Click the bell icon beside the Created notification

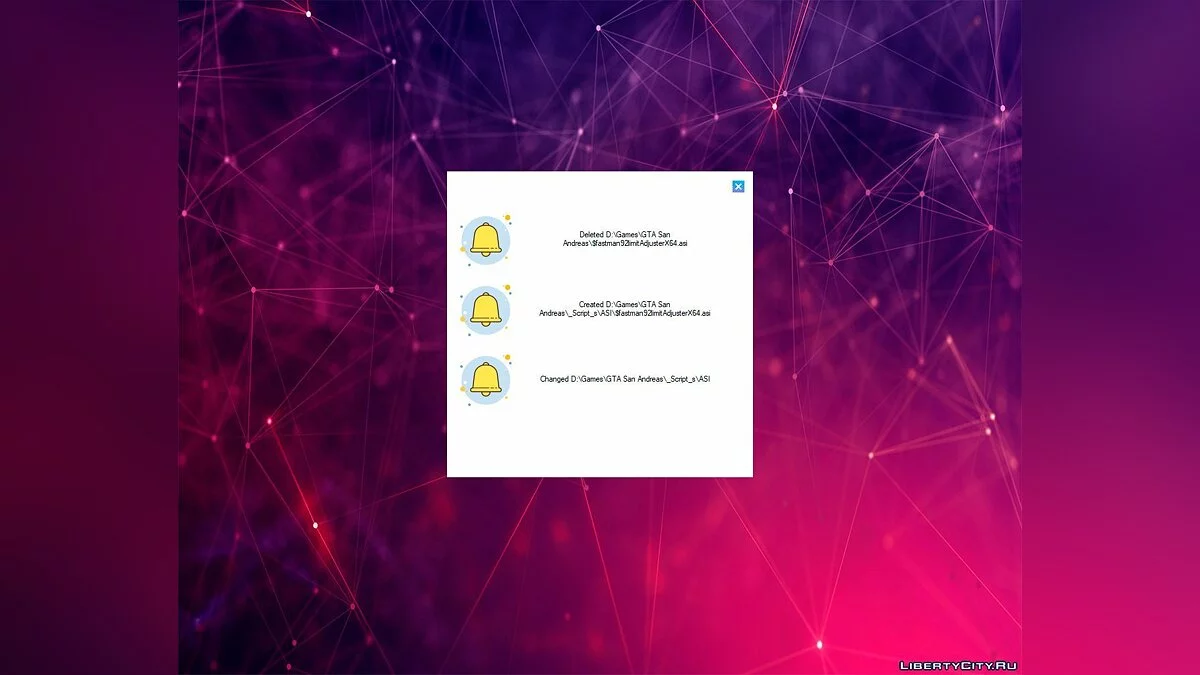click(x=486, y=309)
